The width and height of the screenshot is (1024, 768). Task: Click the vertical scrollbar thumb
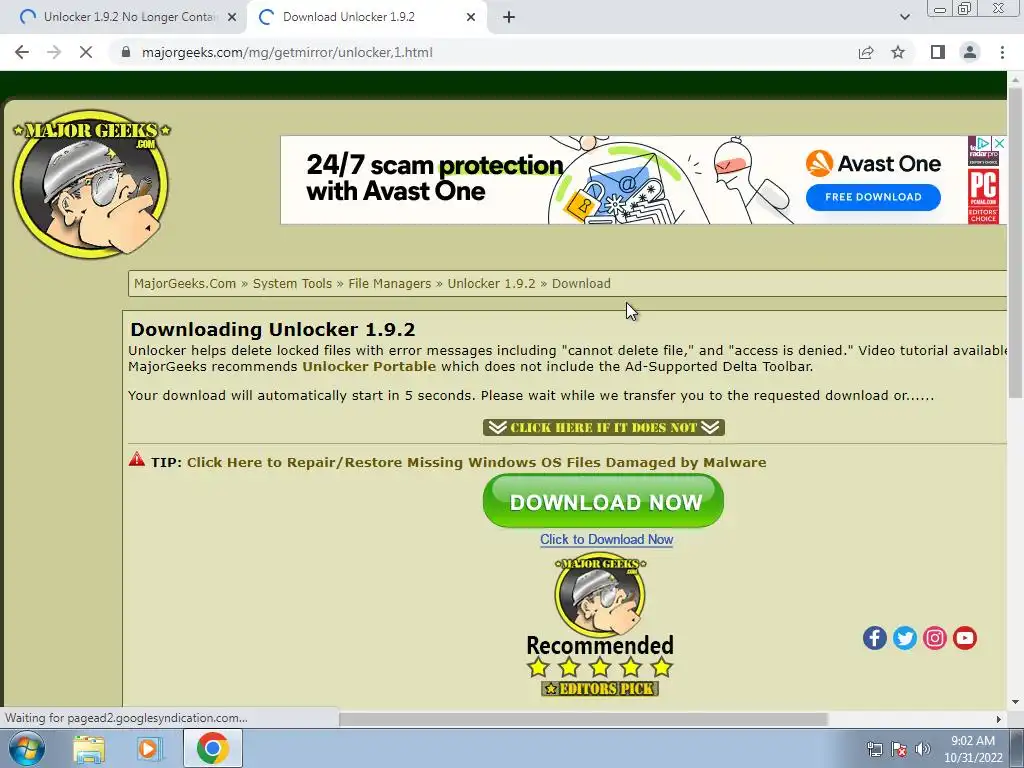[x=1015, y=242]
